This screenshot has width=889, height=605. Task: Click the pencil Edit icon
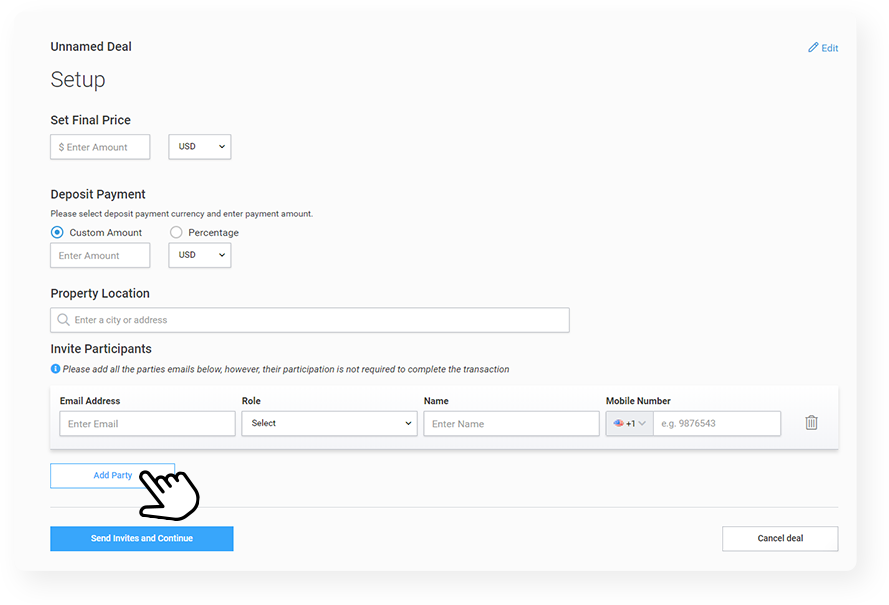pos(813,48)
